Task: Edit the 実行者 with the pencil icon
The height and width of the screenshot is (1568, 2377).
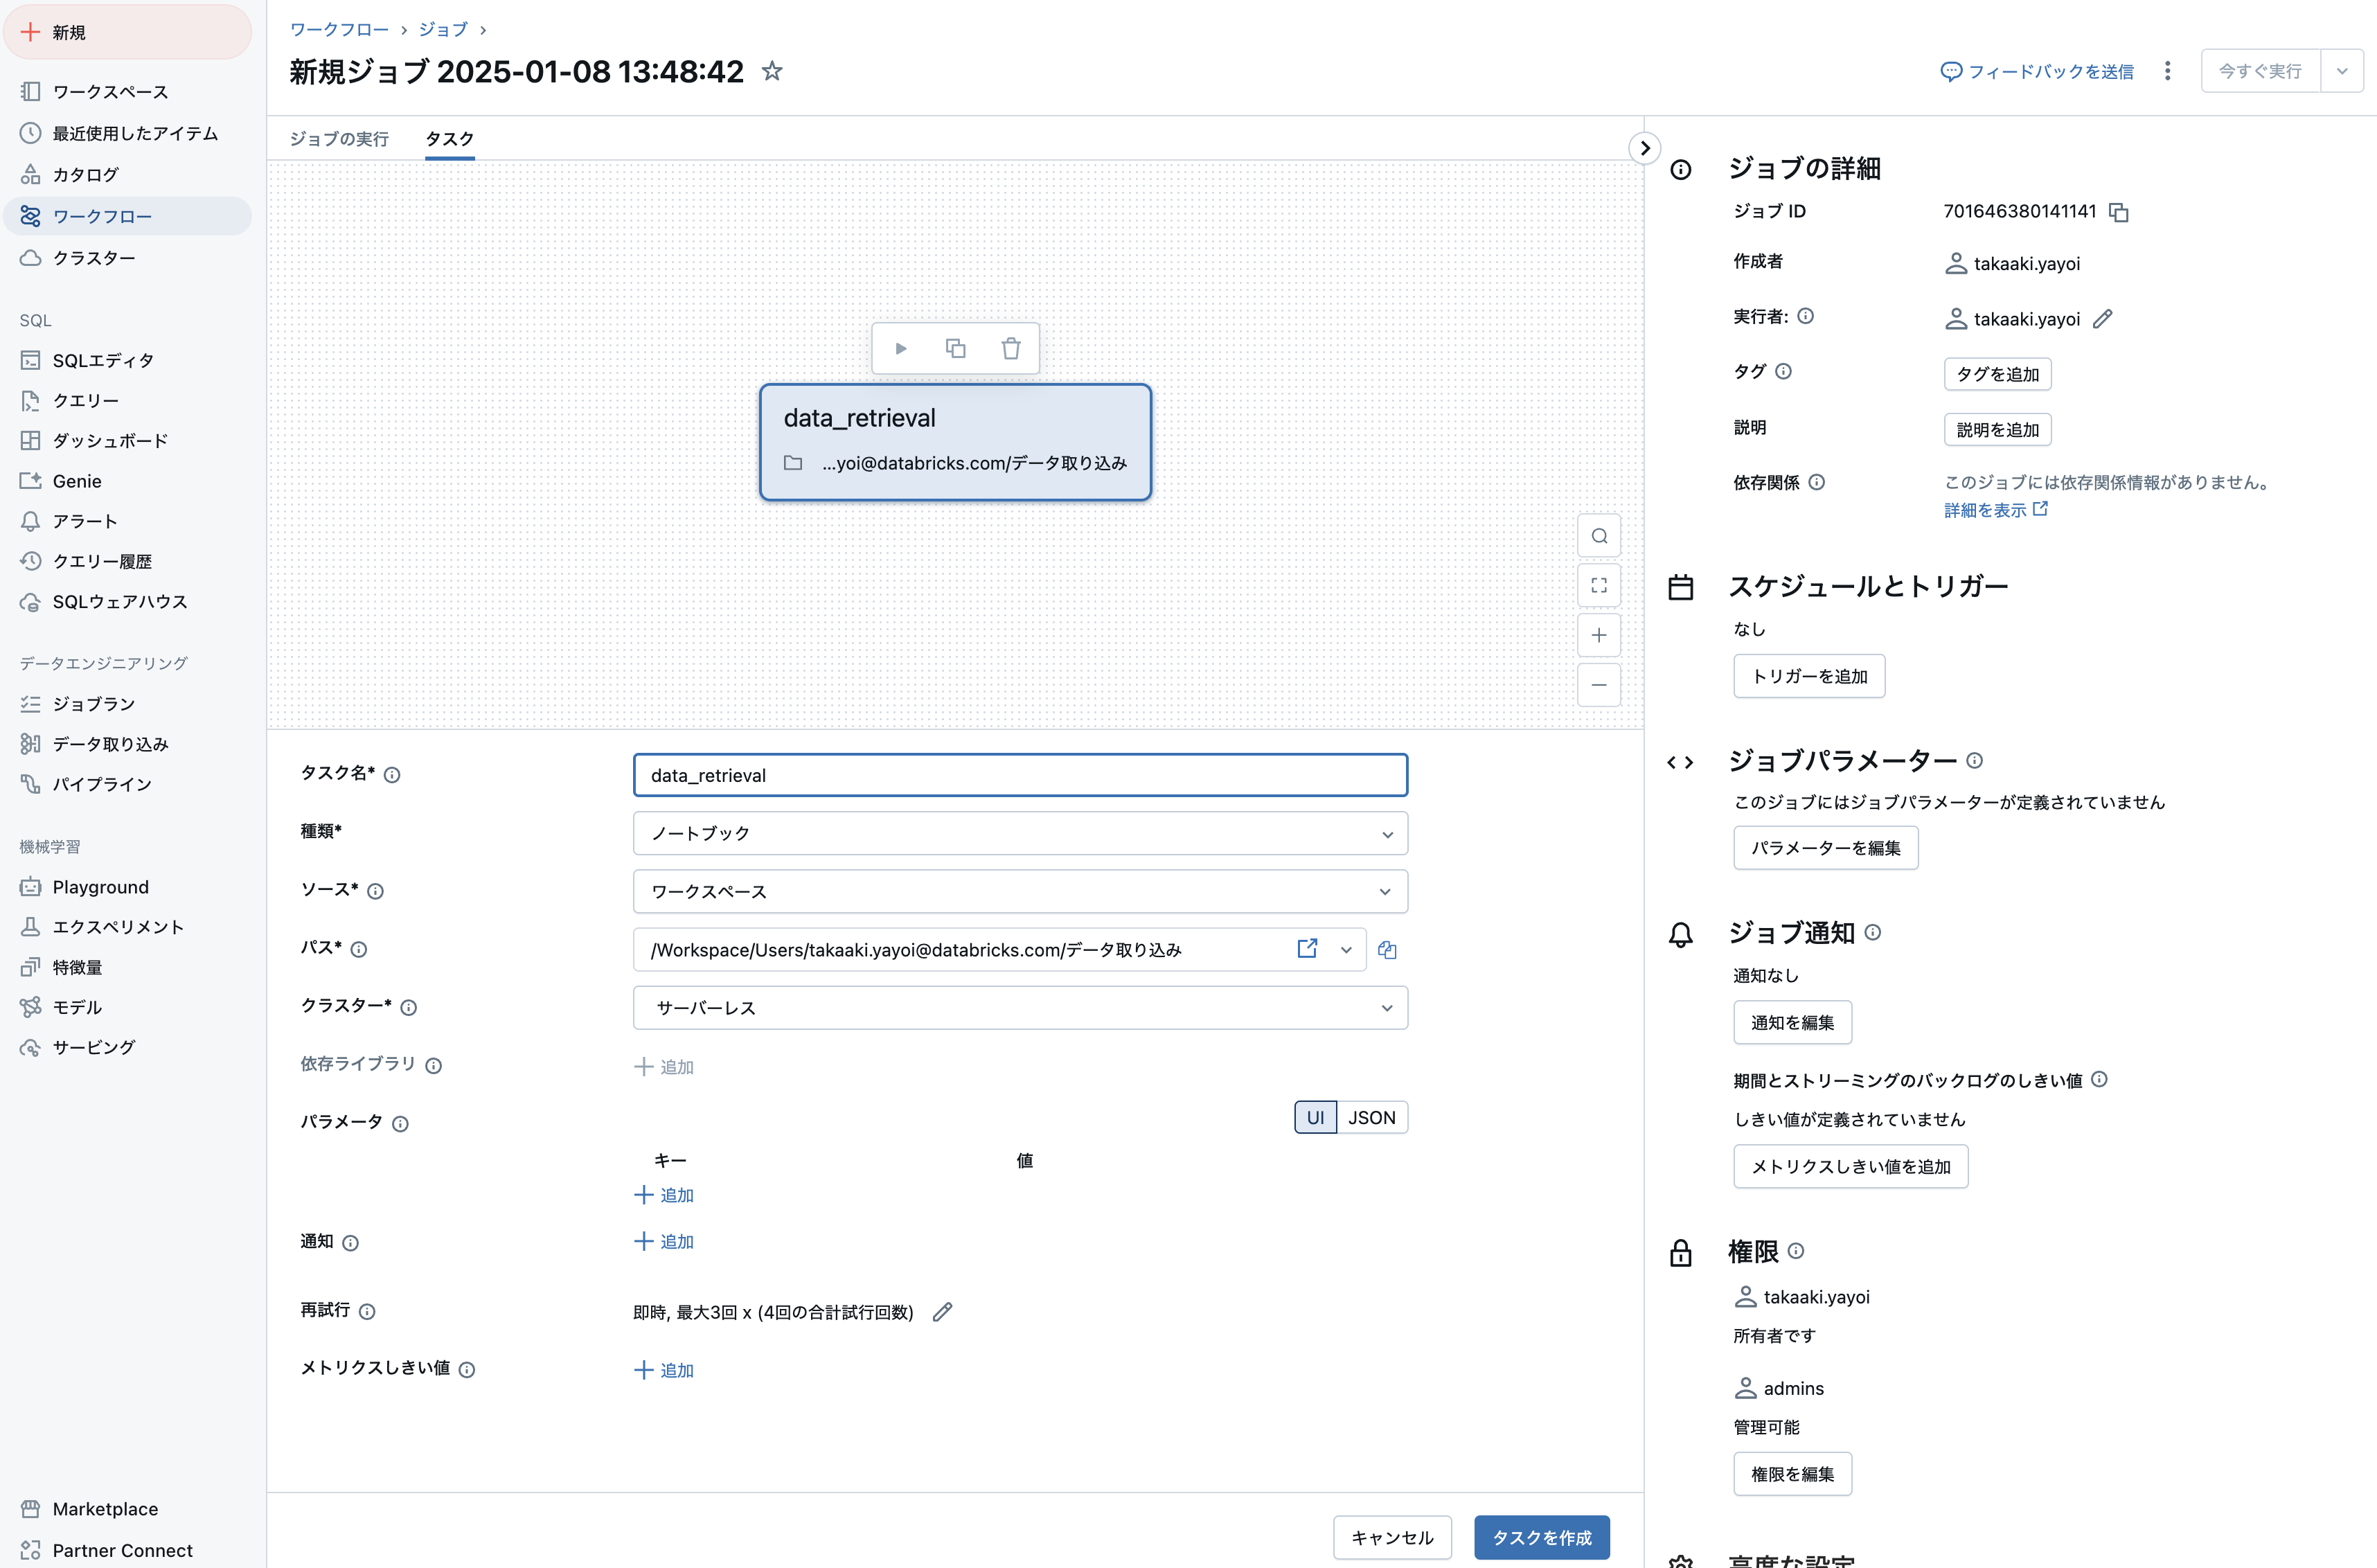Action: pos(2103,318)
